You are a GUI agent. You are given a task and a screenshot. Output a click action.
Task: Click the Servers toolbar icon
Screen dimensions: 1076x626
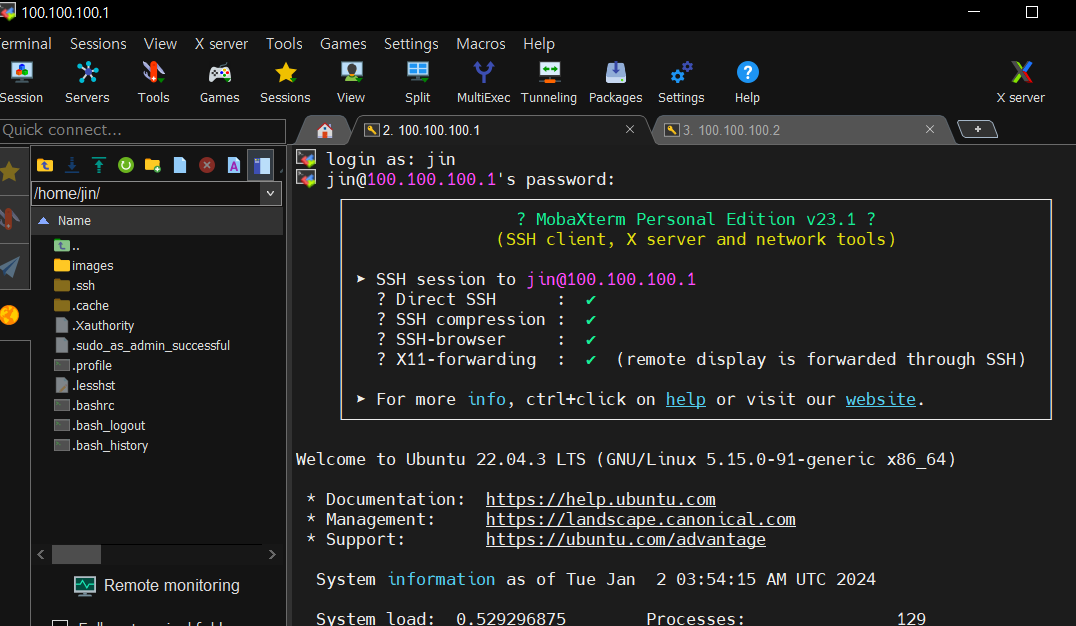[87, 82]
